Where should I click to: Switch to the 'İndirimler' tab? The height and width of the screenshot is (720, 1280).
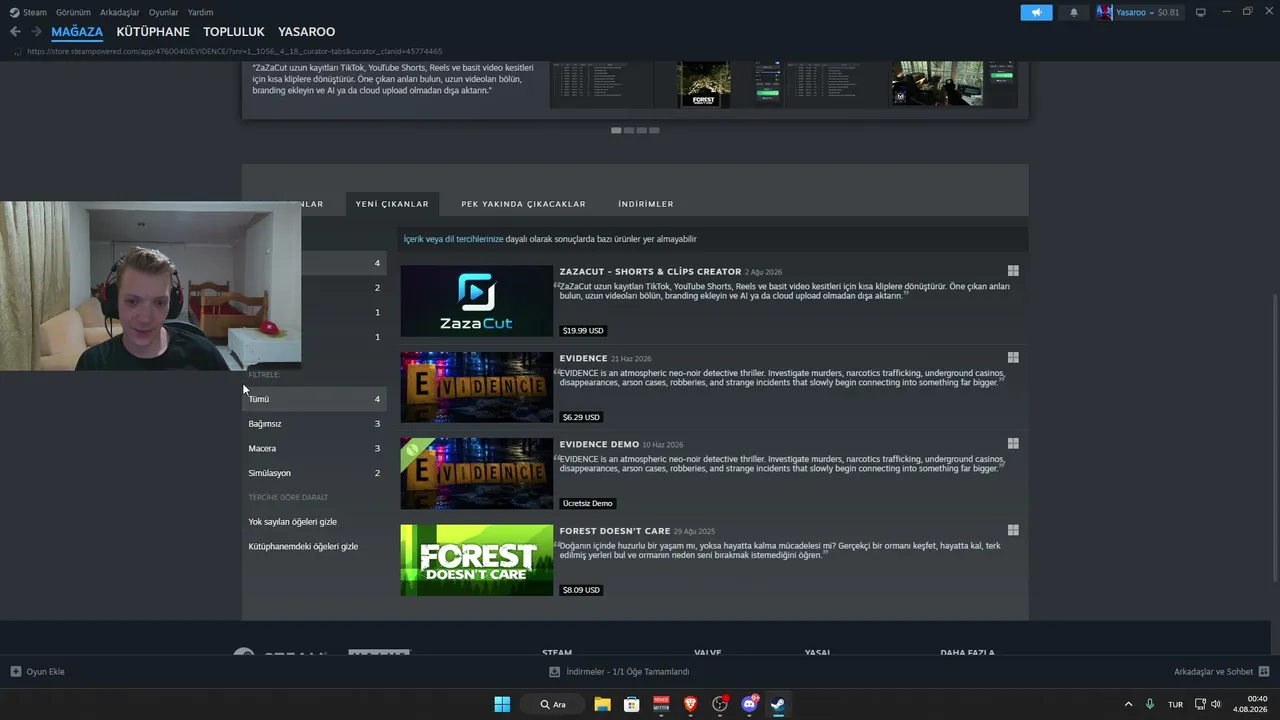pyautogui.click(x=646, y=204)
